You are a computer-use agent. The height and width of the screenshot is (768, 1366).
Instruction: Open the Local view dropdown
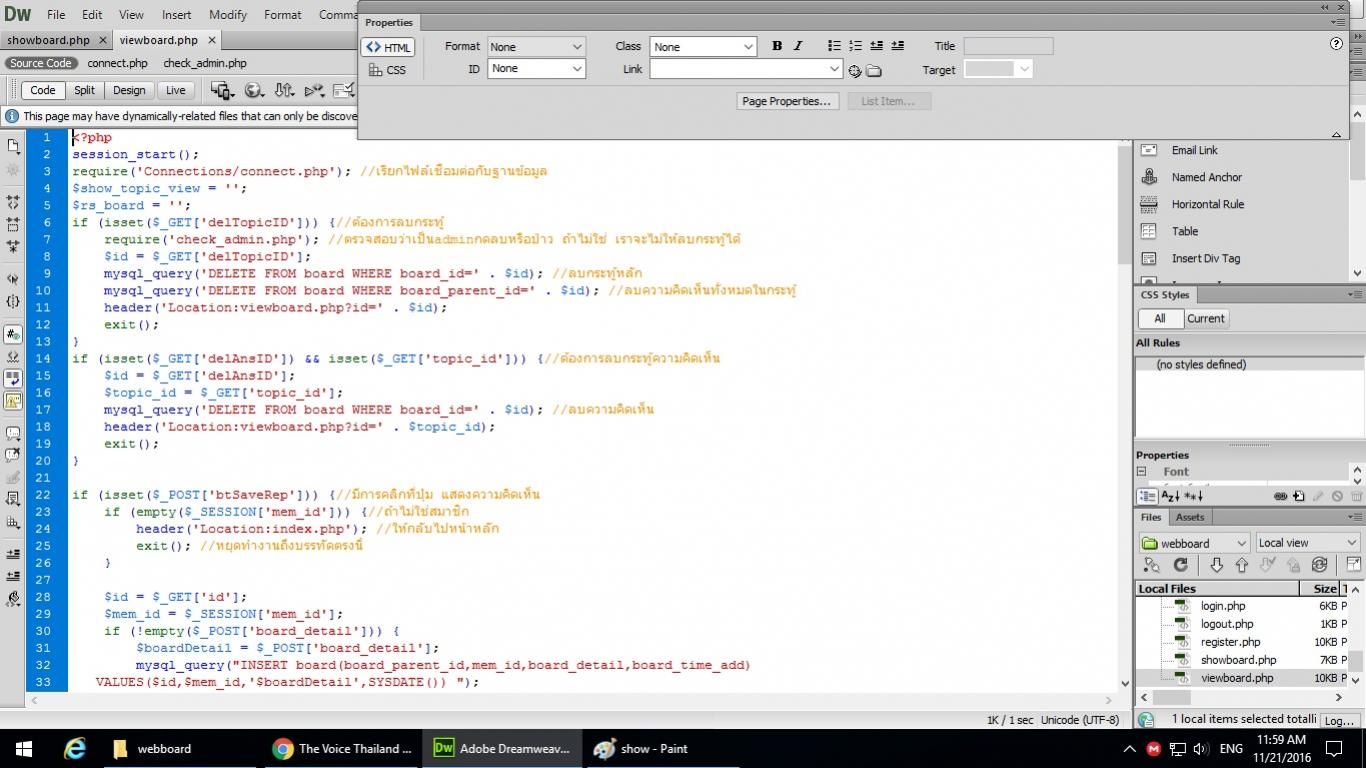pos(1308,543)
